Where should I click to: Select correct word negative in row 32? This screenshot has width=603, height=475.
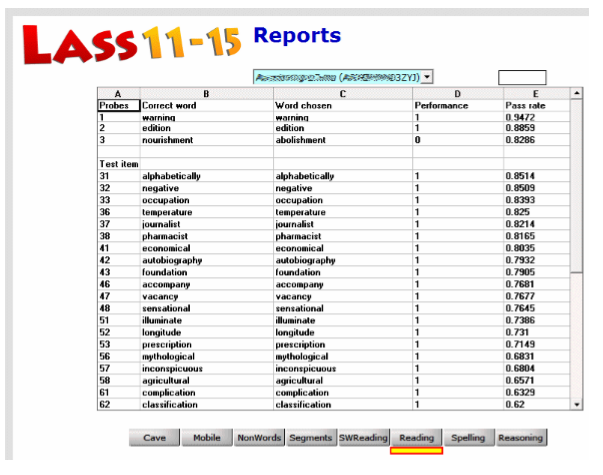[207, 188]
